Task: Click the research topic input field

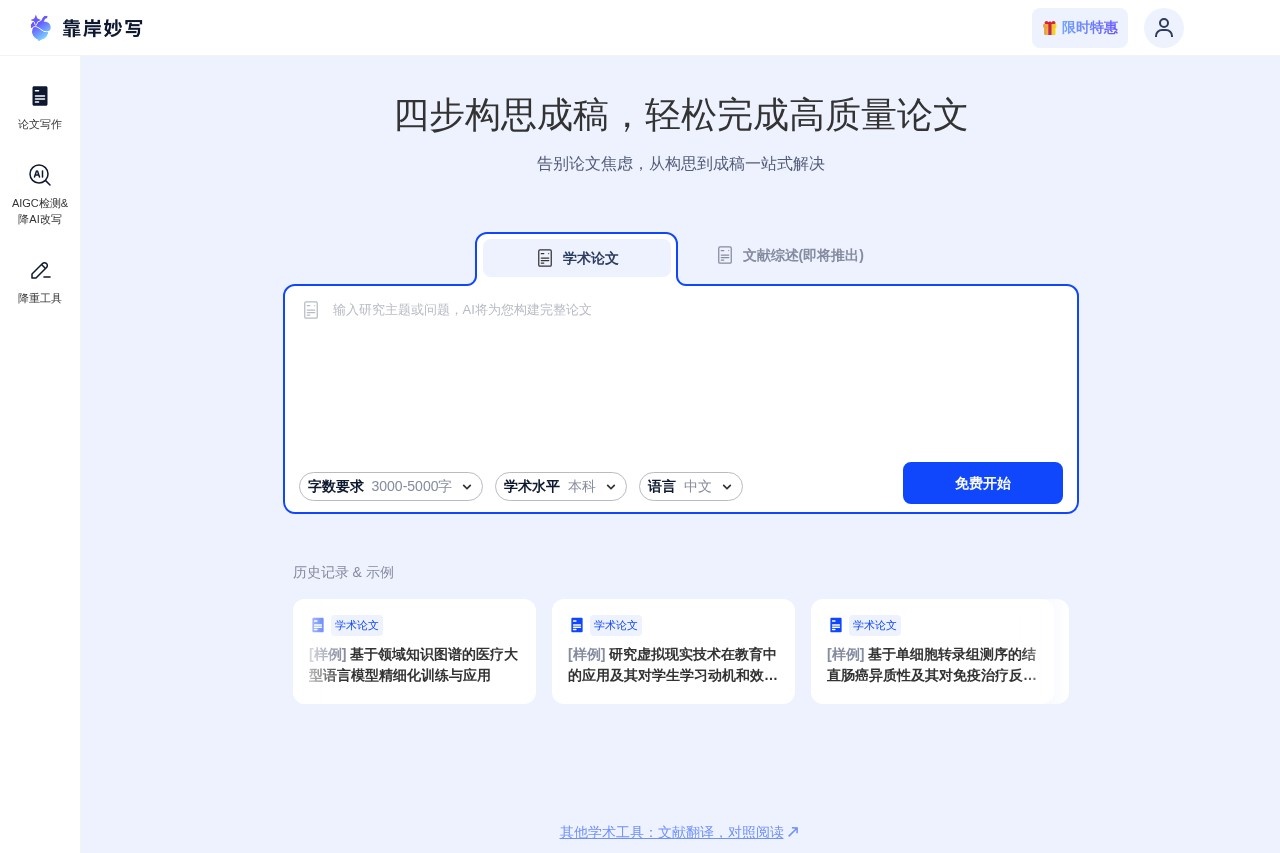Action: coord(680,370)
